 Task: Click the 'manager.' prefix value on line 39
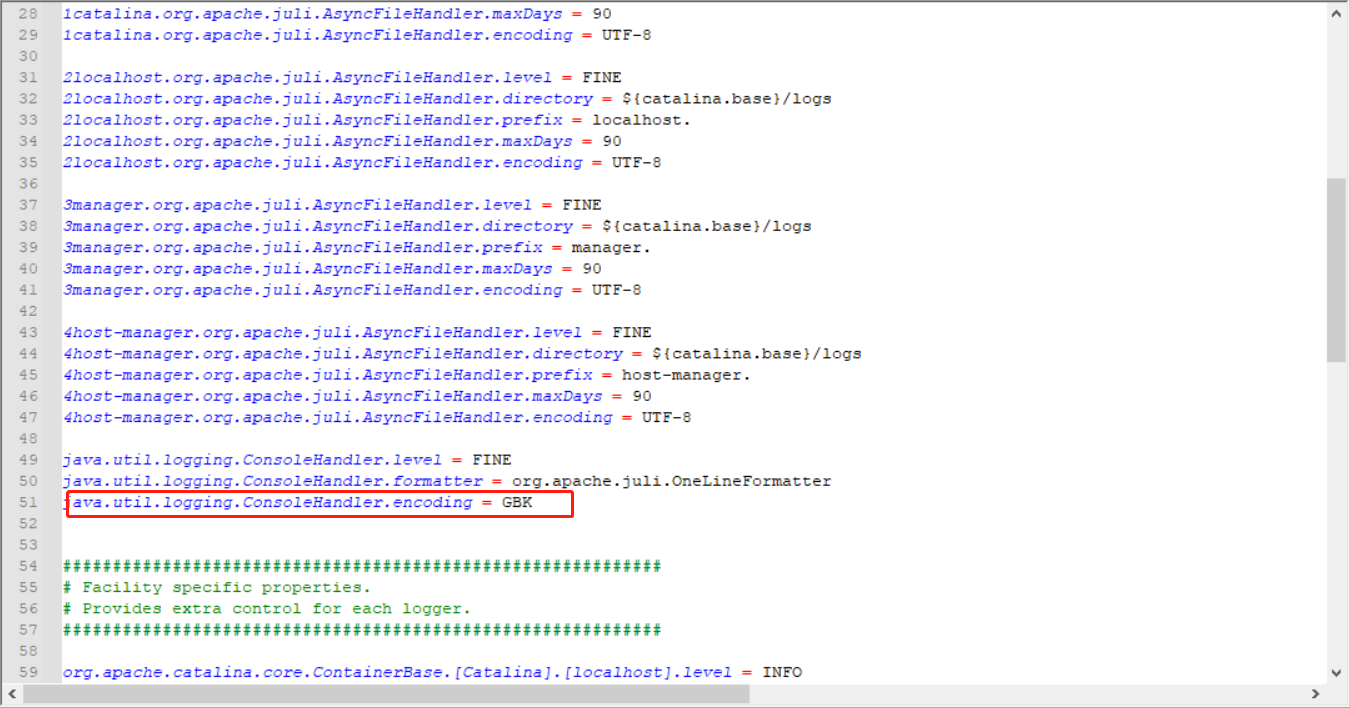[x=612, y=248]
